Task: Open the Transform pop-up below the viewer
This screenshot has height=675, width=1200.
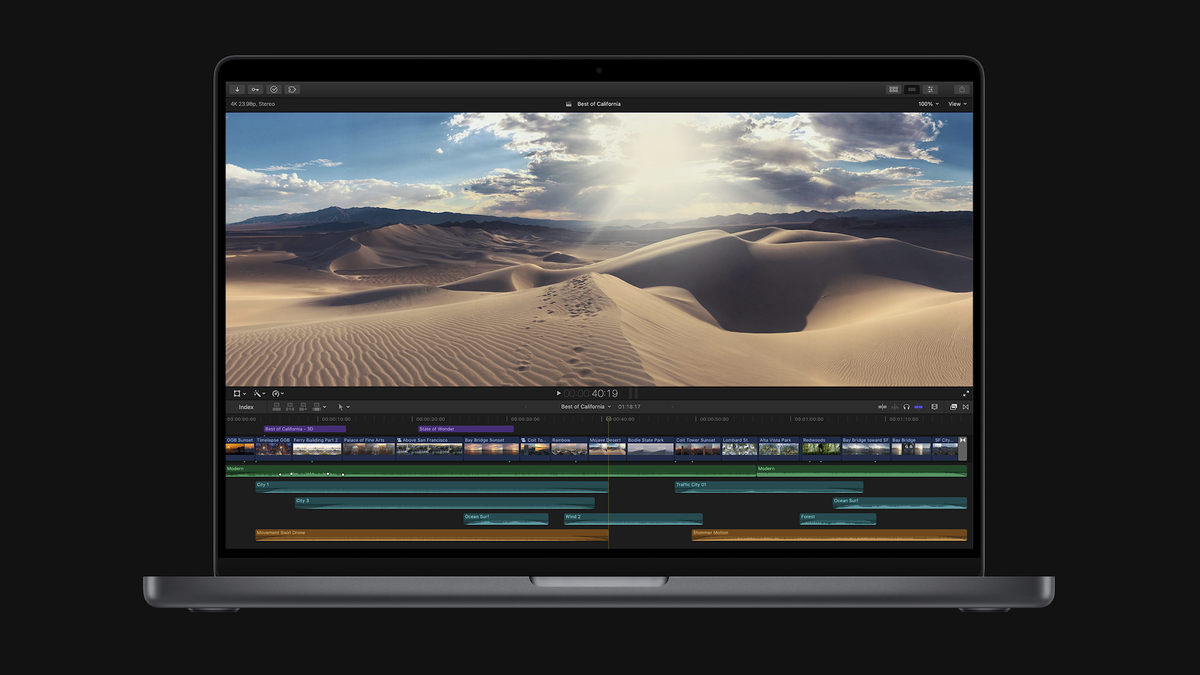Action: click(237, 393)
